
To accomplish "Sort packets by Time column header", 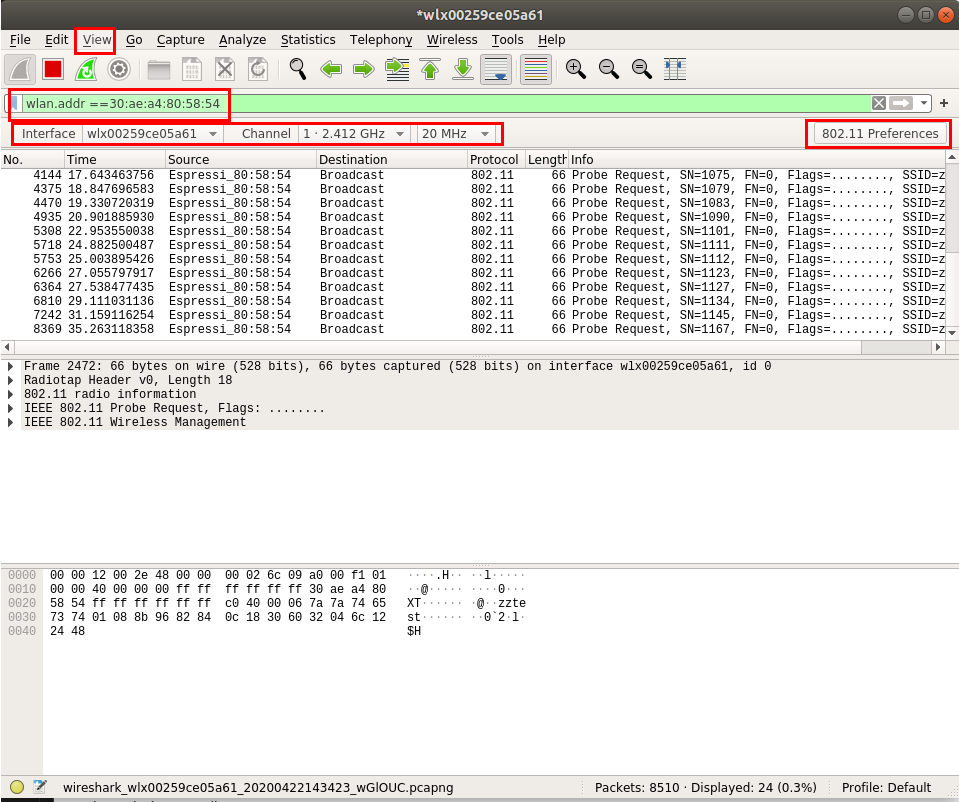I will point(115,160).
